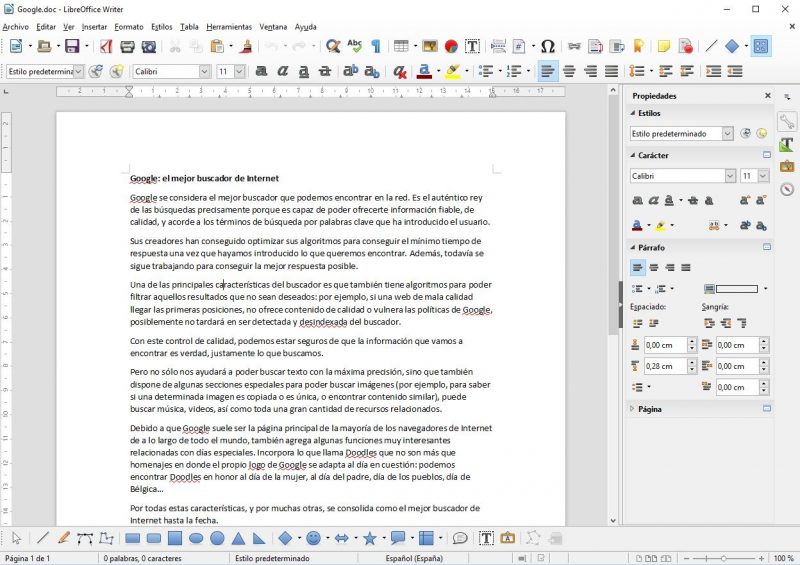Click word count in status bar
Viewport: 800px width, 565px height.
(x=142, y=558)
